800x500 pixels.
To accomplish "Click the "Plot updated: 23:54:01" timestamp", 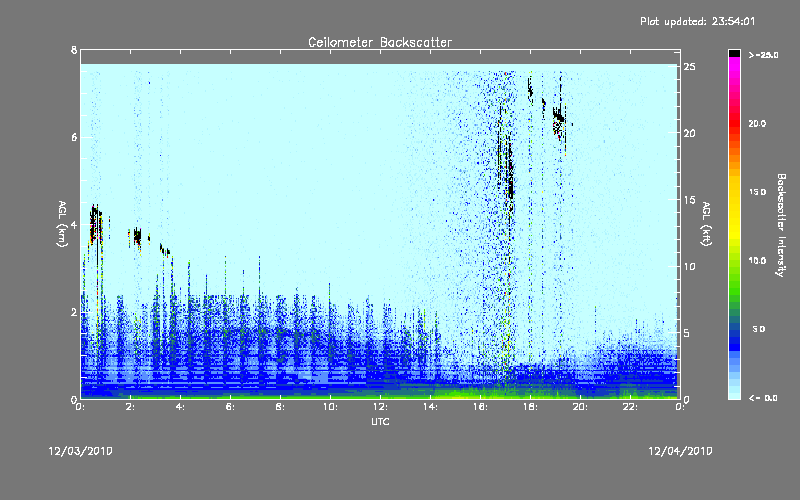I will [x=697, y=21].
